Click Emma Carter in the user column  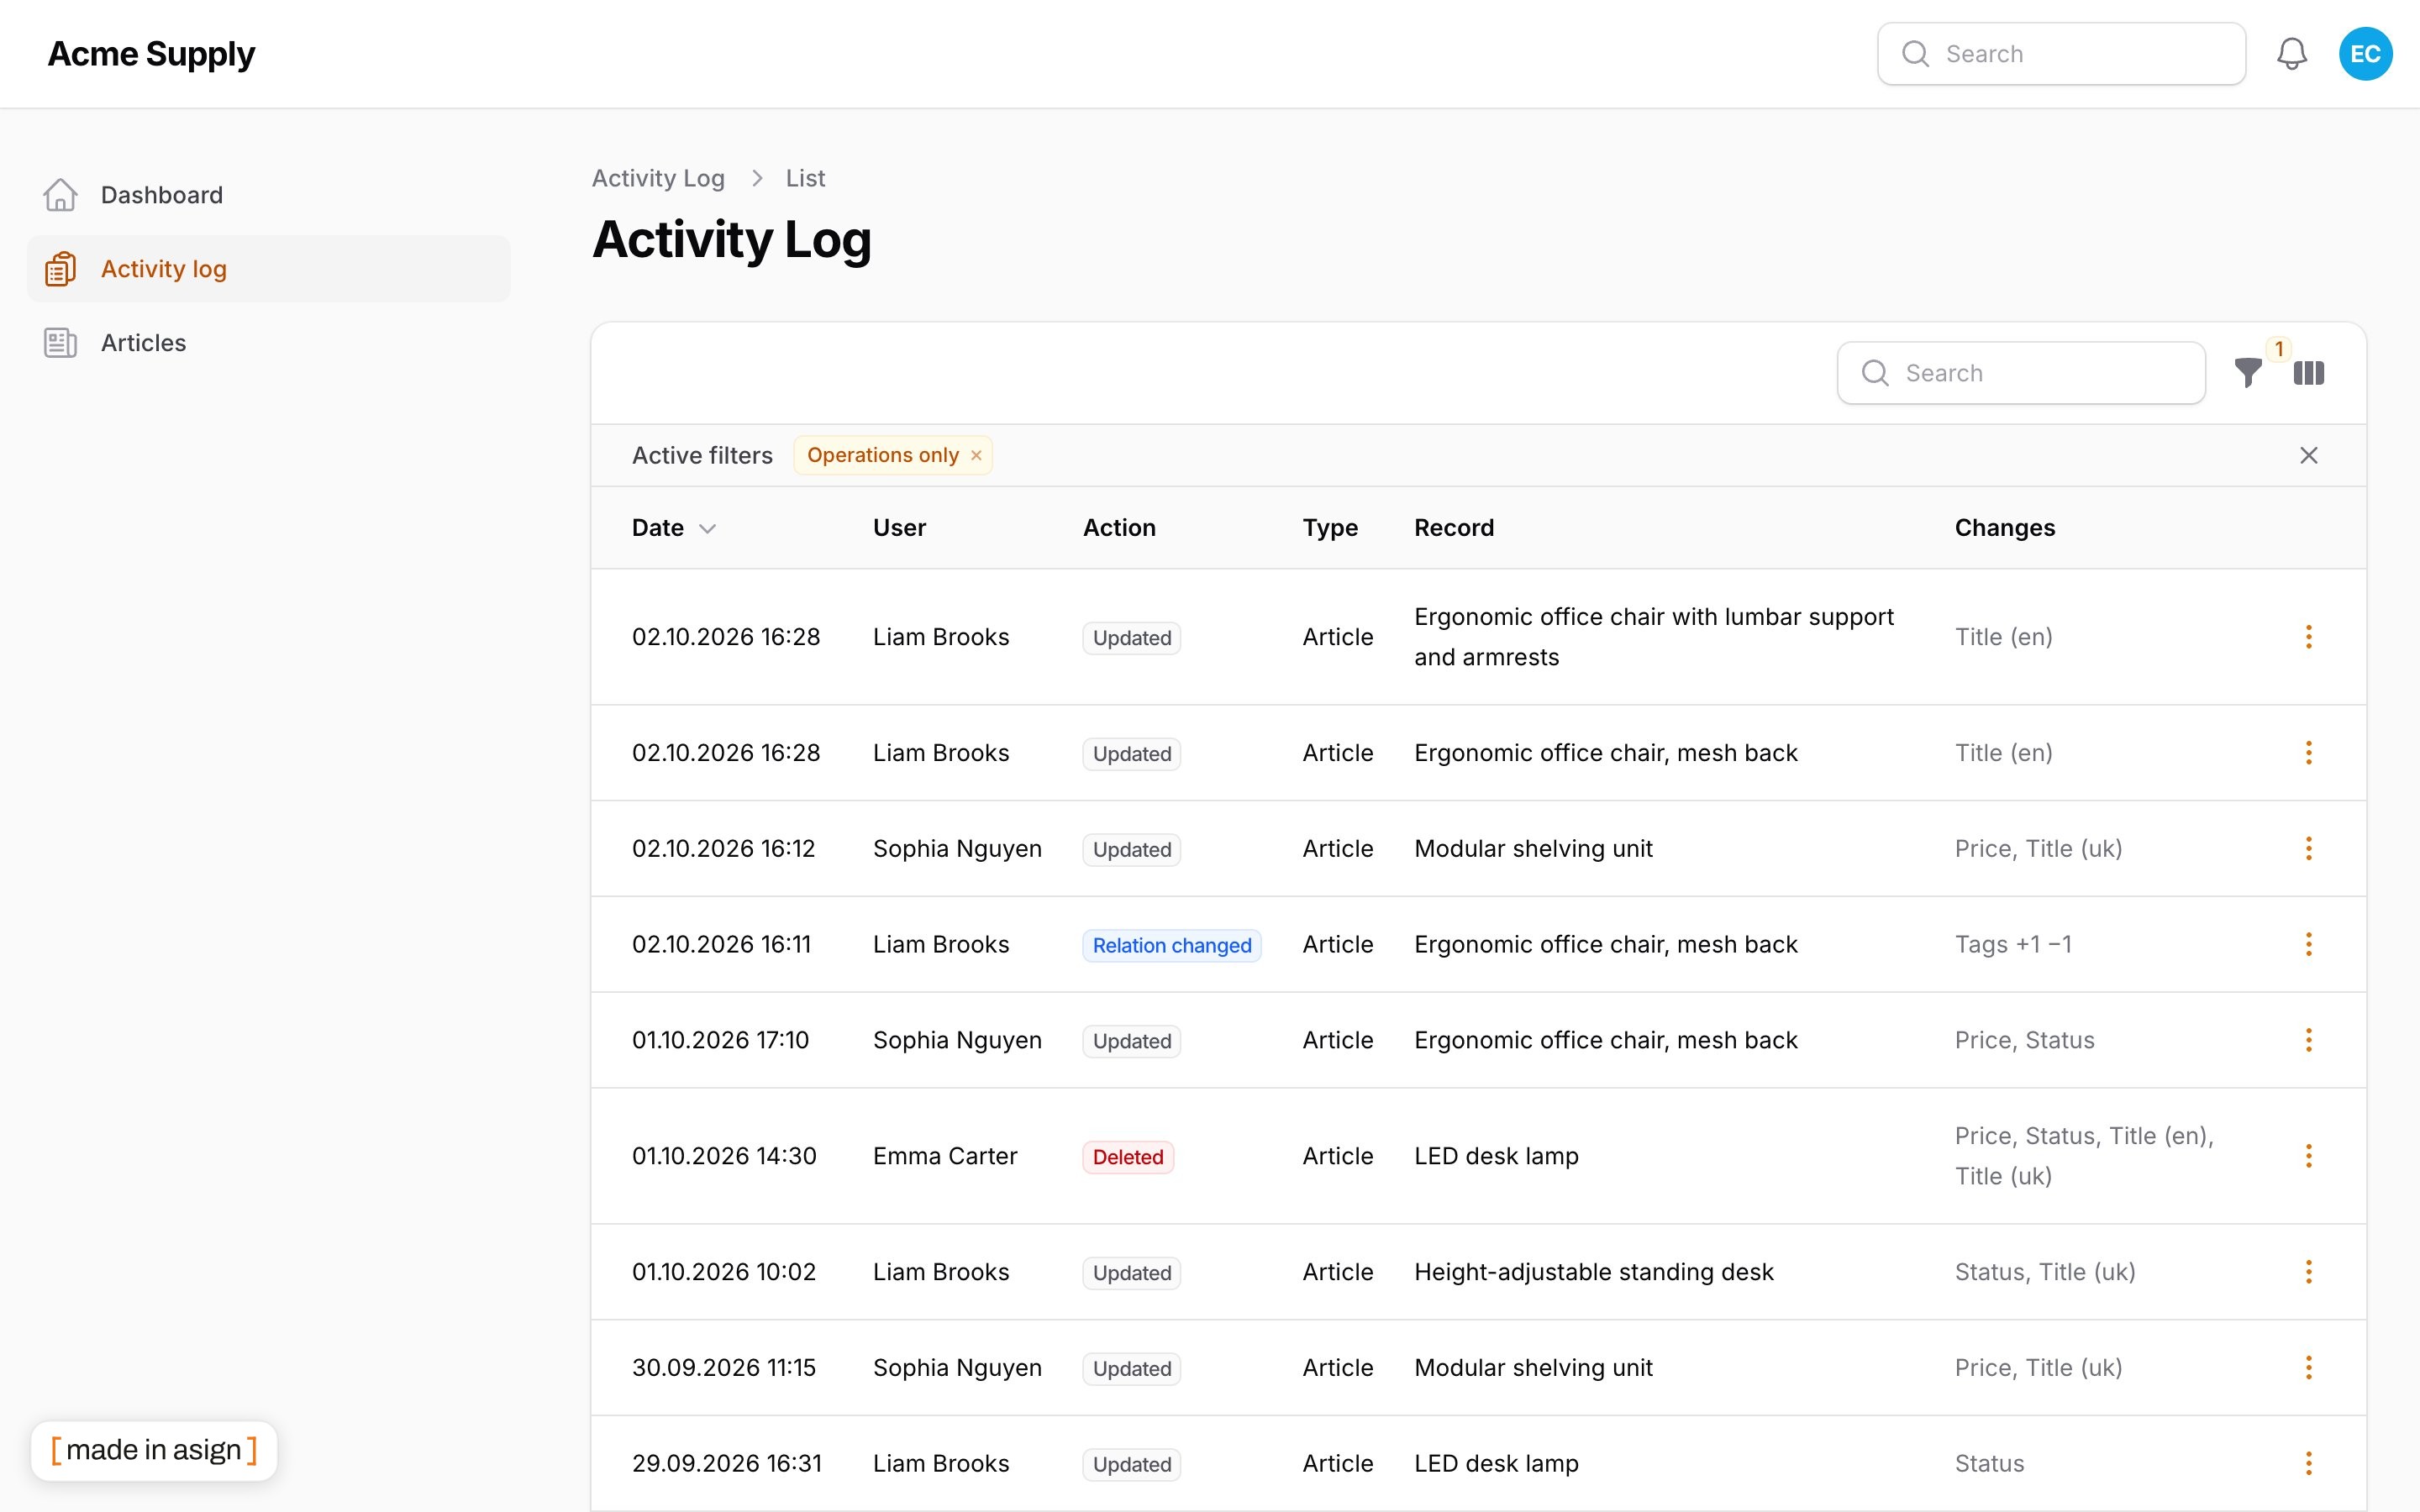944,1157
